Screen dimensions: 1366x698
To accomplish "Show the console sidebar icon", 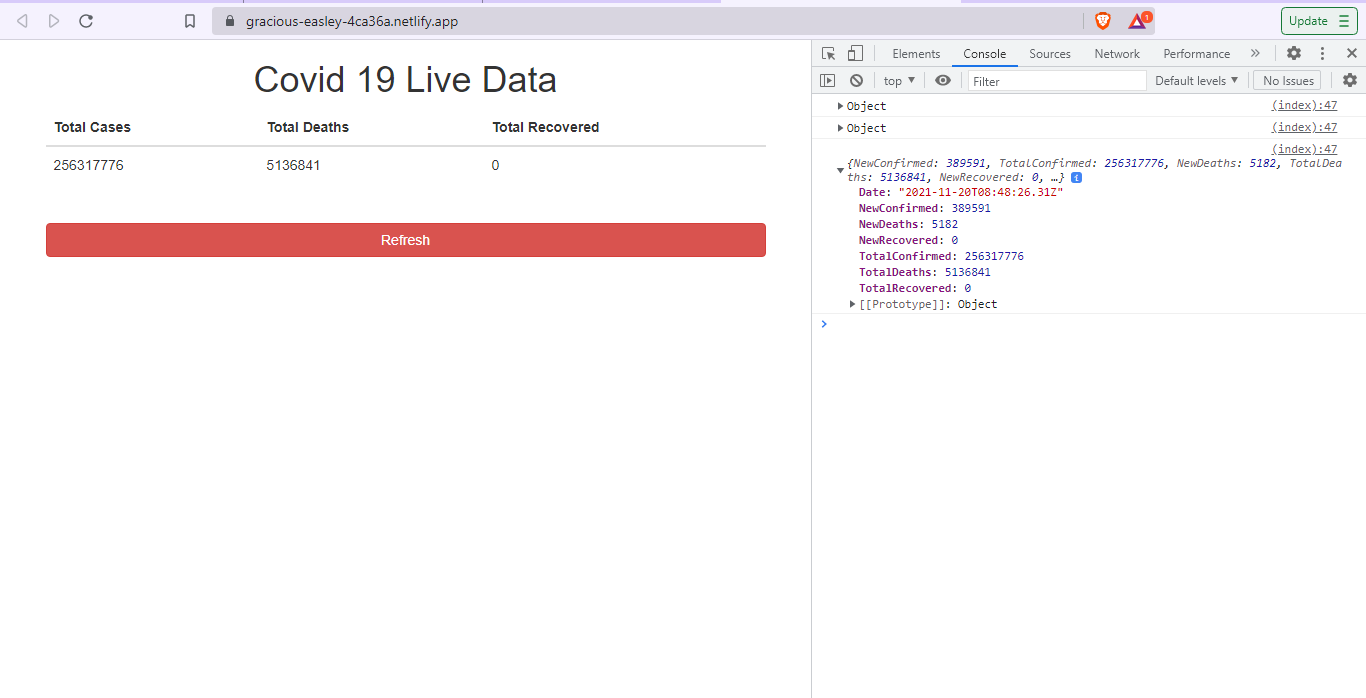I will [828, 81].
